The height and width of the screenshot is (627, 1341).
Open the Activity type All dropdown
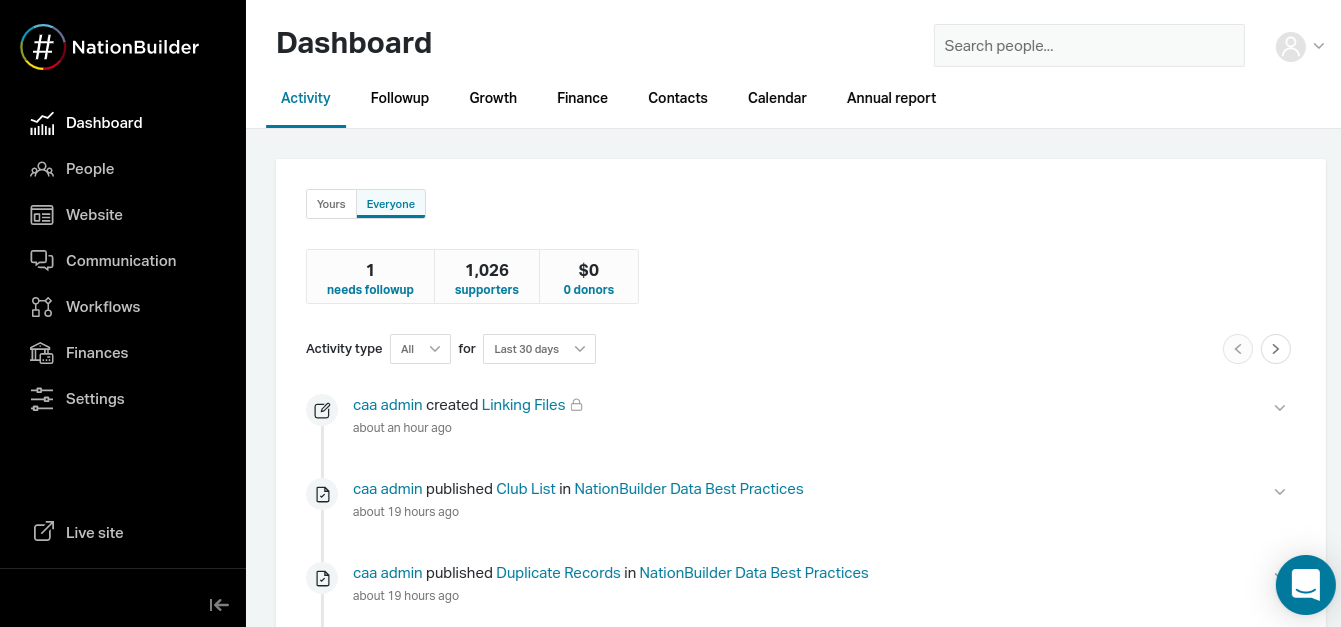point(420,349)
